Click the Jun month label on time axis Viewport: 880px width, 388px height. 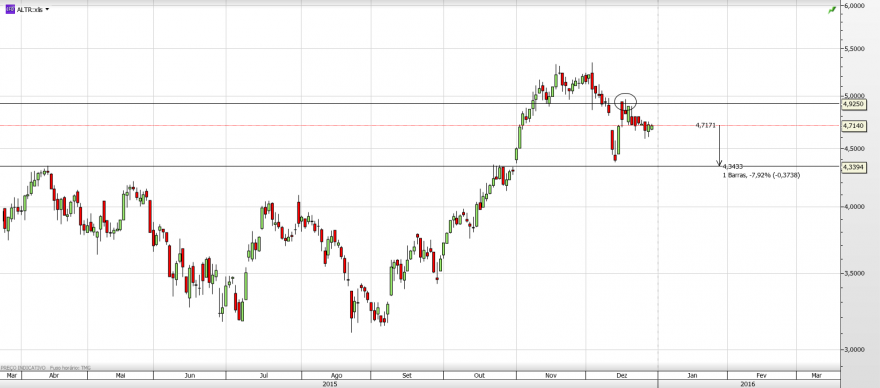pyautogui.click(x=190, y=375)
